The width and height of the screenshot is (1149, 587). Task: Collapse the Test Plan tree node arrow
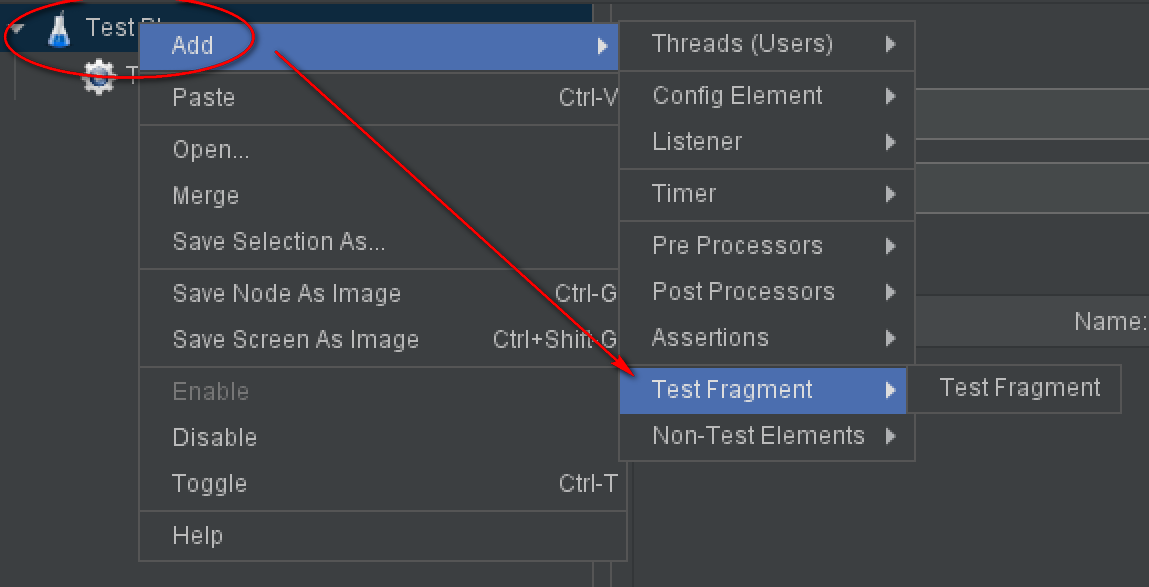[x=17, y=29]
